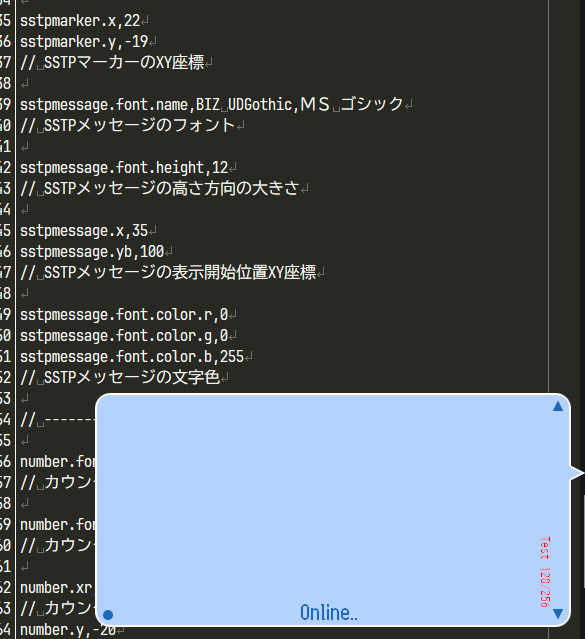Screen dimensions: 585x639
Task: Click the red Test 128/256 counter text
Action: tap(545, 572)
